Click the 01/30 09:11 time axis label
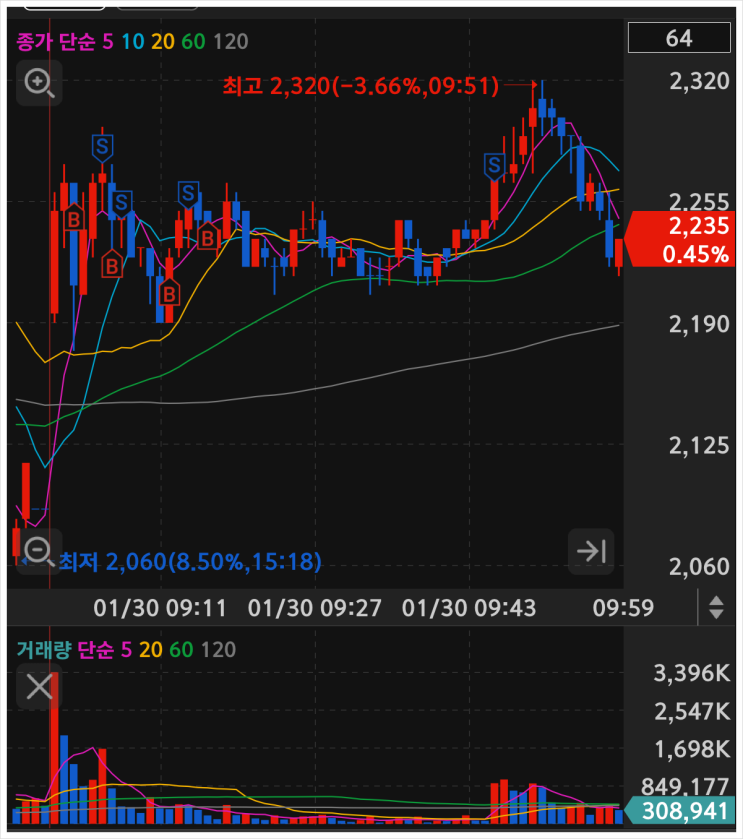This screenshot has height=839, width=743. tap(160, 608)
